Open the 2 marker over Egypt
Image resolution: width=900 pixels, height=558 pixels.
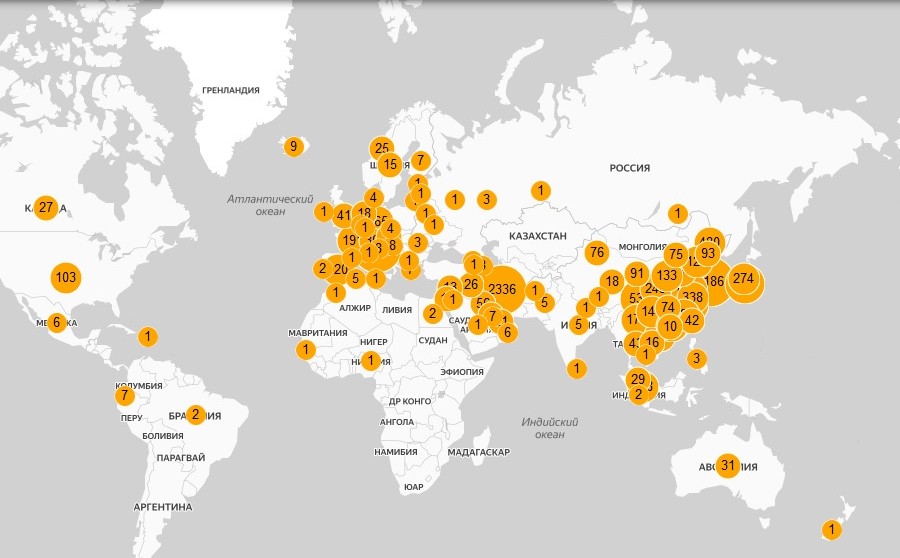433,313
